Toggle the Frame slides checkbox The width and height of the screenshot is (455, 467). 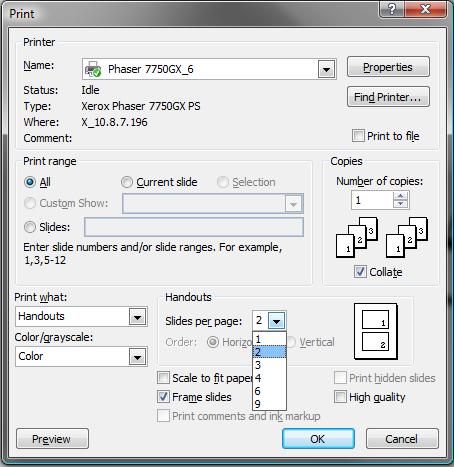tap(163, 397)
